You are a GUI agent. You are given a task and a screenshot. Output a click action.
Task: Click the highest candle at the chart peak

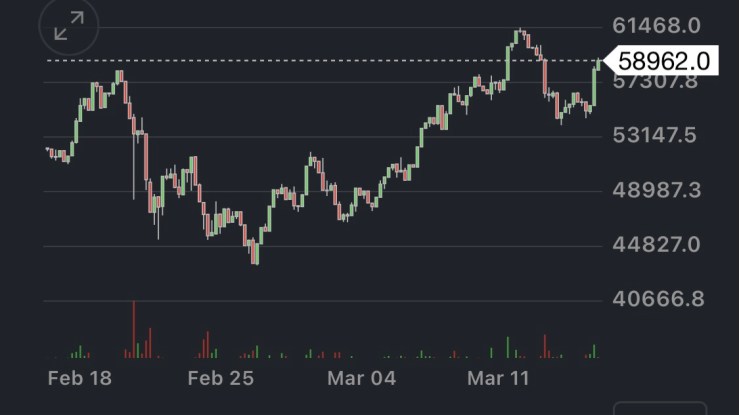tap(518, 36)
